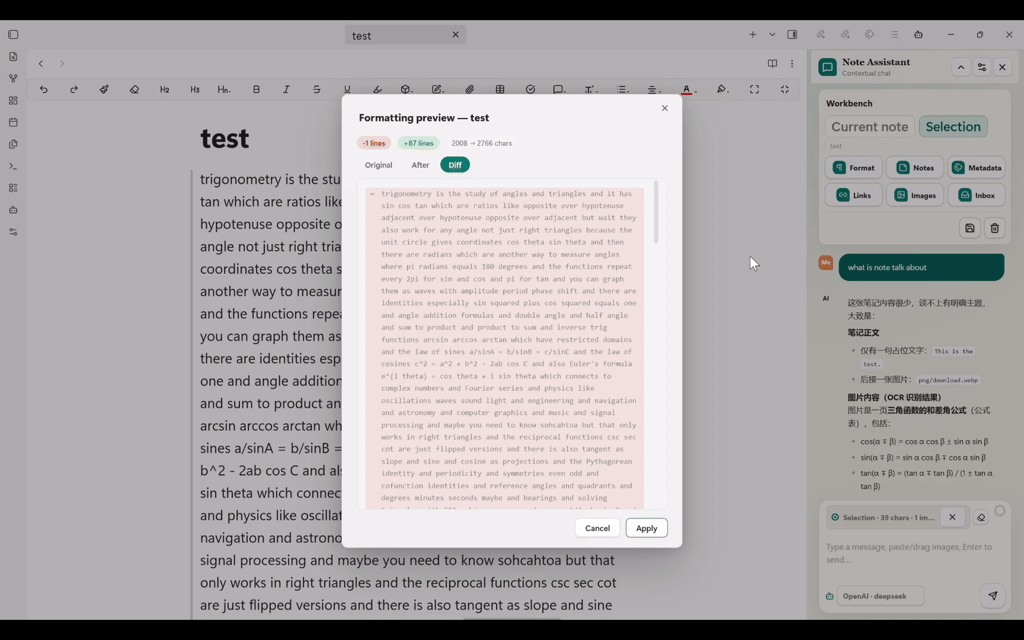Switch to the Diff preview tab
This screenshot has height=640, width=1024.
[455, 165]
